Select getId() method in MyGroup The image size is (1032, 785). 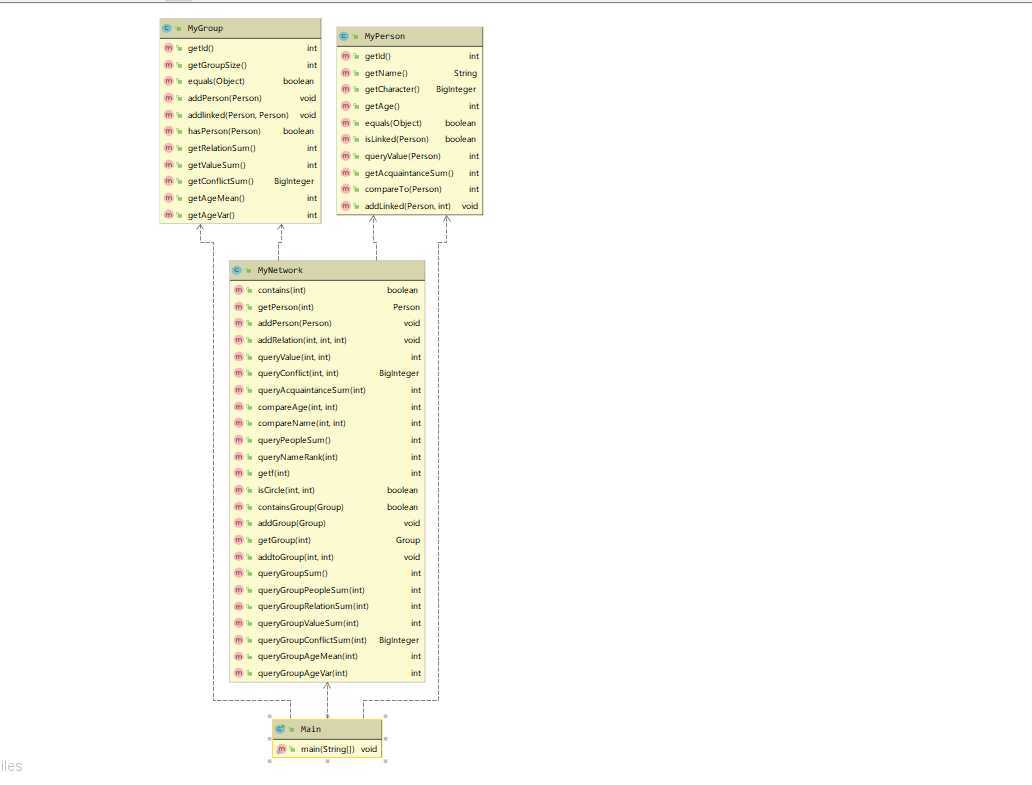point(240,48)
